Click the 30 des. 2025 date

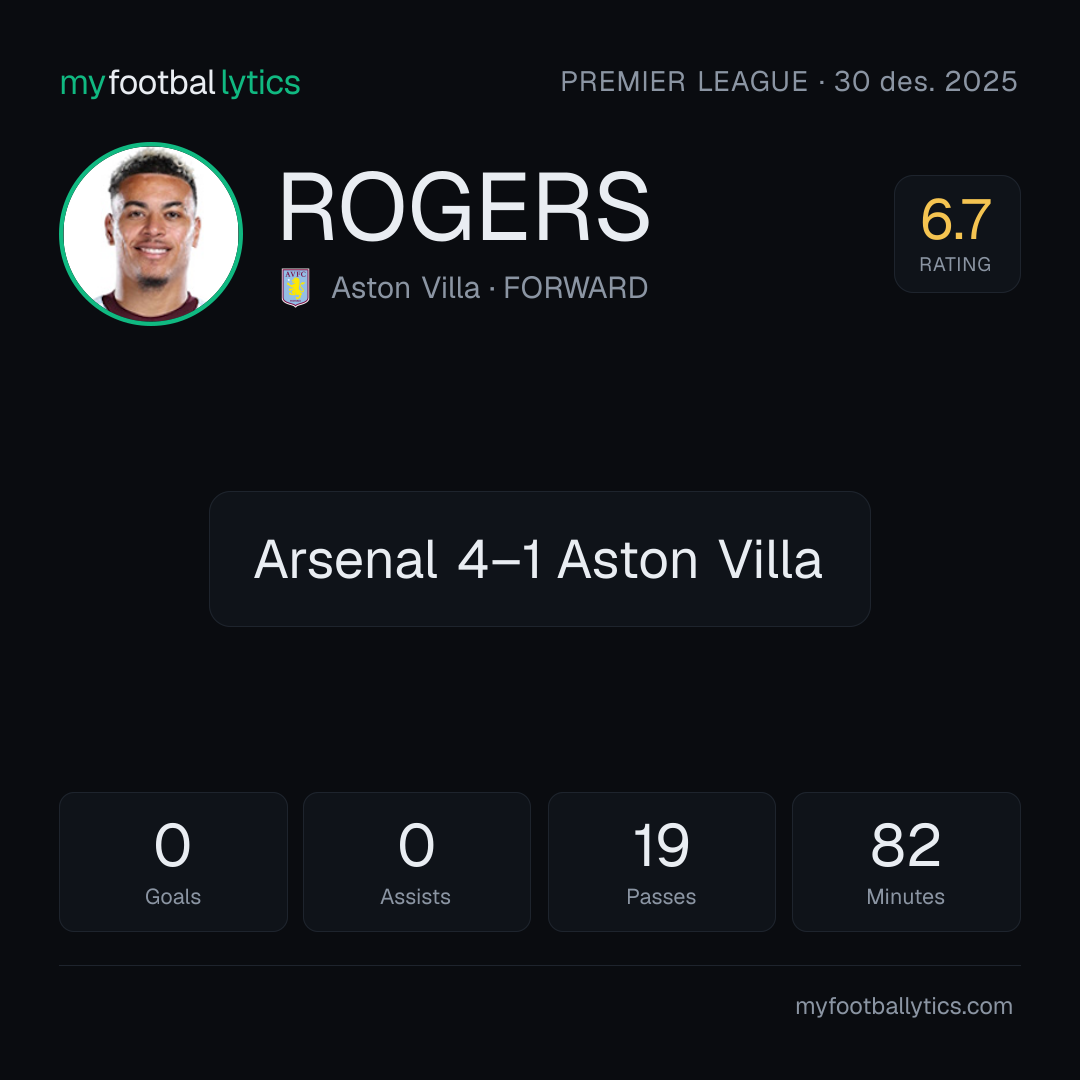coord(926,82)
